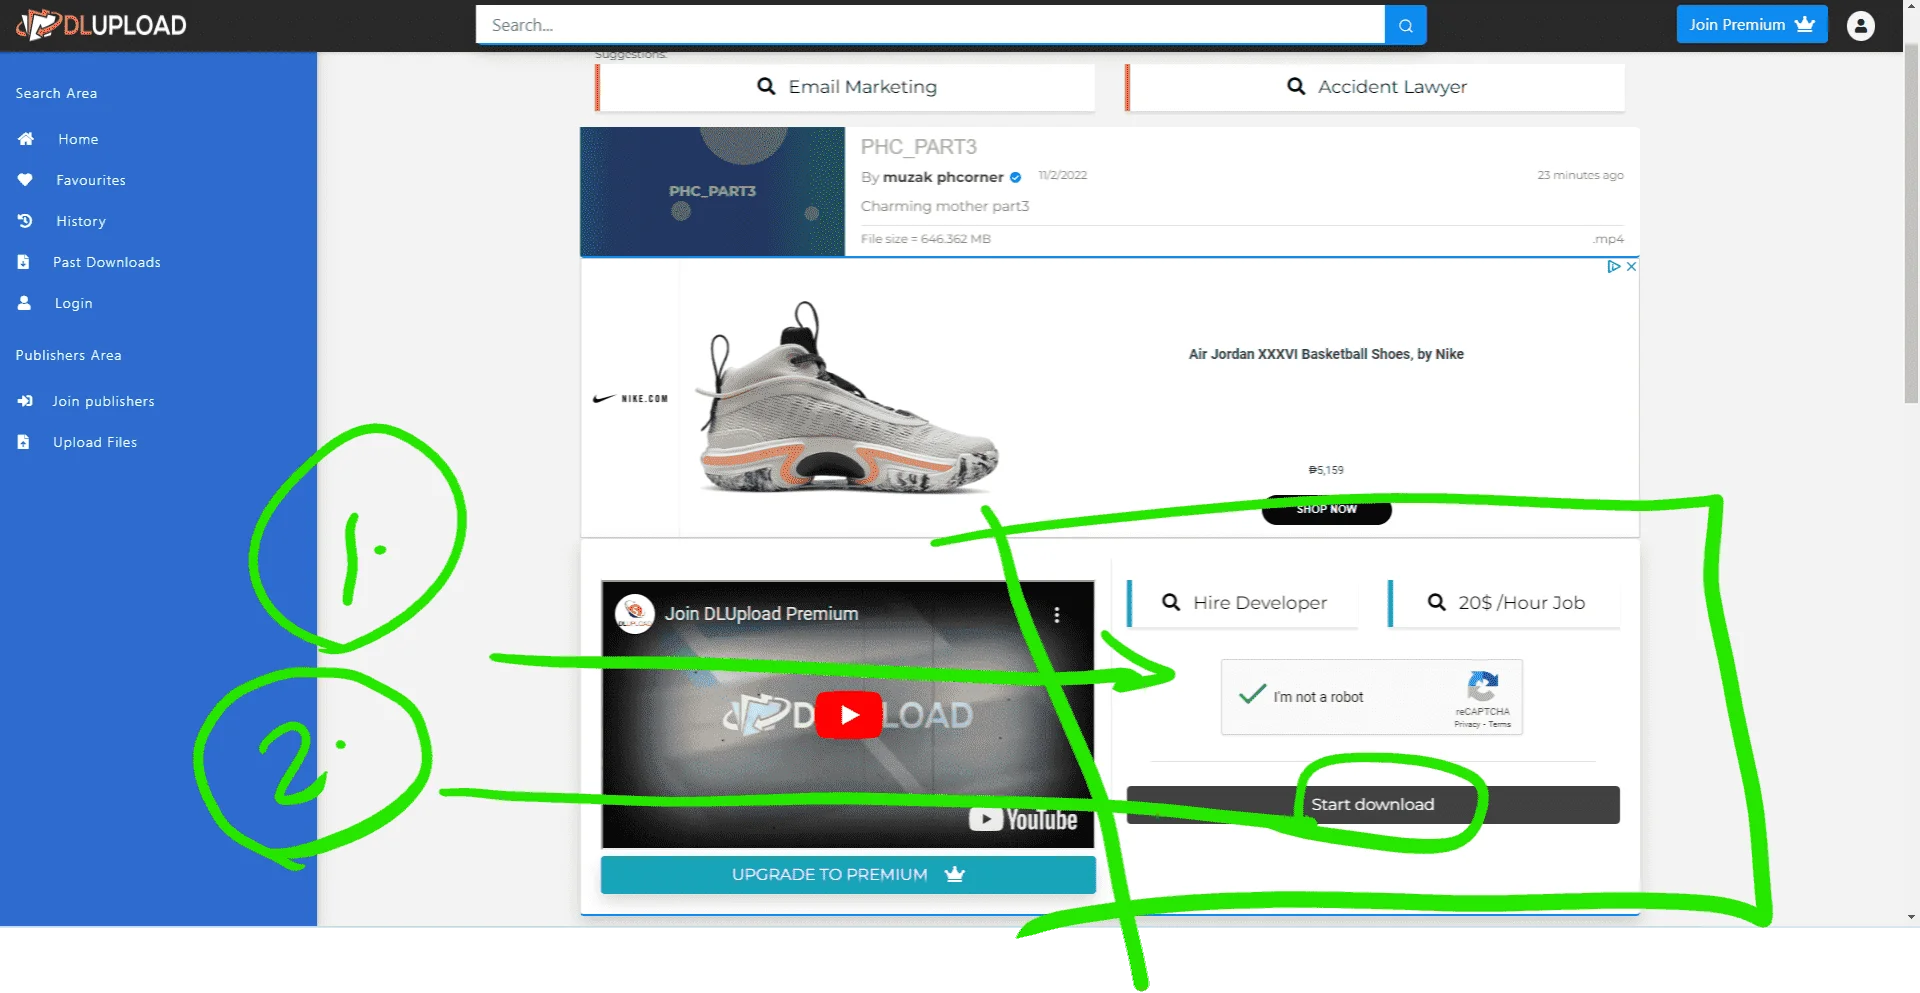Close the Nike ad with X
This screenshot has width=1920, height=993.
[x=1631, y=266]
